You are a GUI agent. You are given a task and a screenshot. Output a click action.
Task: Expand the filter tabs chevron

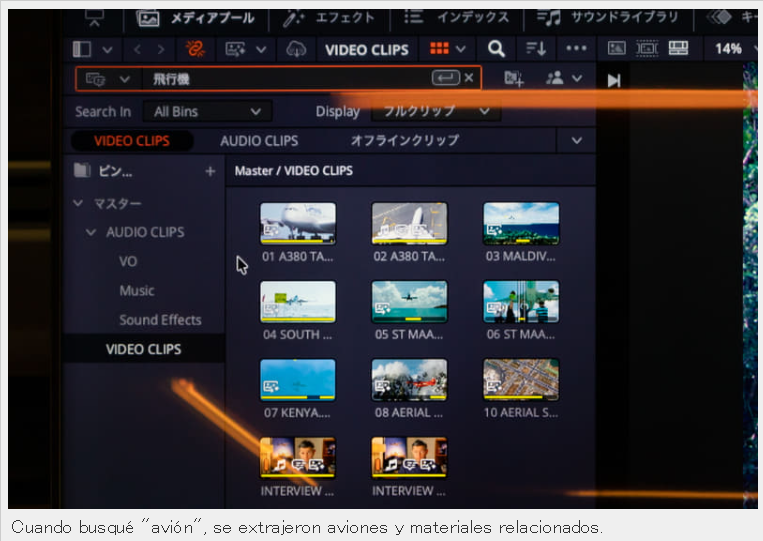[x=577, y=141]
